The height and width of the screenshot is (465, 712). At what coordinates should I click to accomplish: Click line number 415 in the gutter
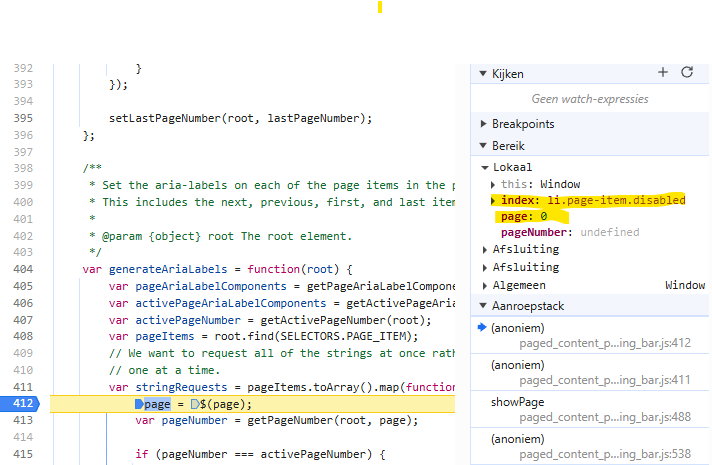click(23, 454)
